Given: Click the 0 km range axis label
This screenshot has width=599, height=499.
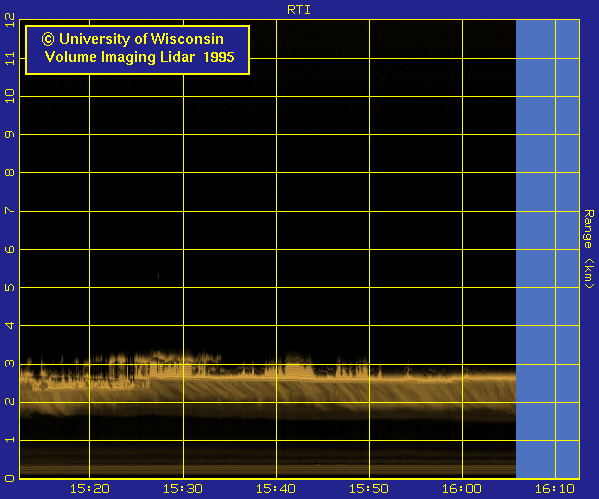Looking at the screenshot, I should [10, 478].
